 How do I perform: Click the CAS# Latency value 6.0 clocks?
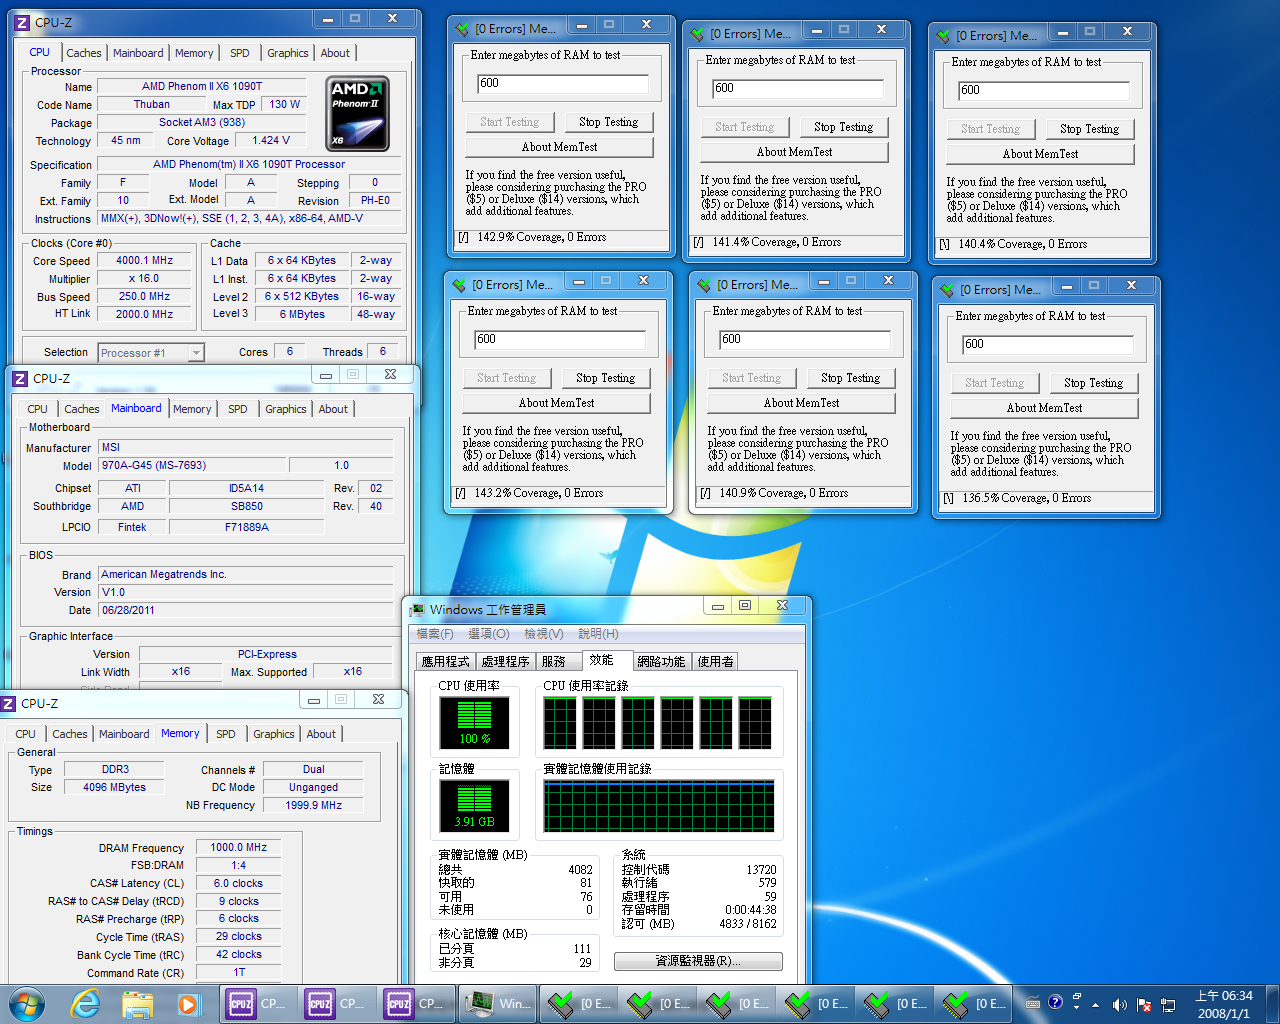238,884
